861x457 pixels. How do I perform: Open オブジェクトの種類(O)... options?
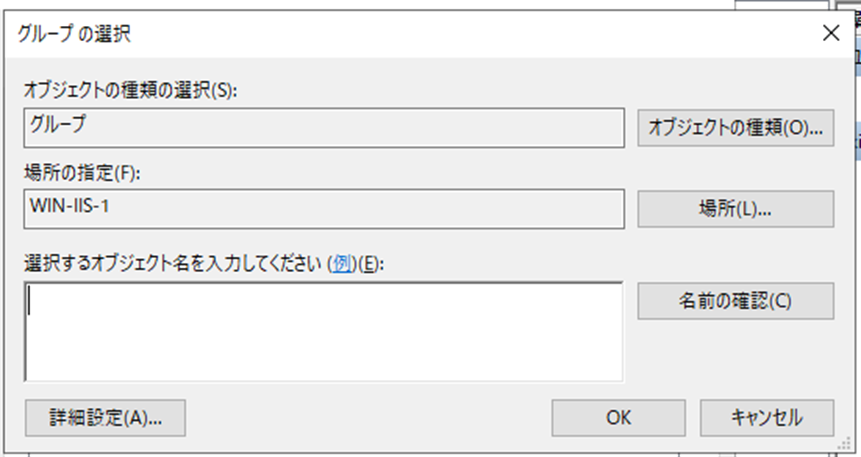click(735, 127)
